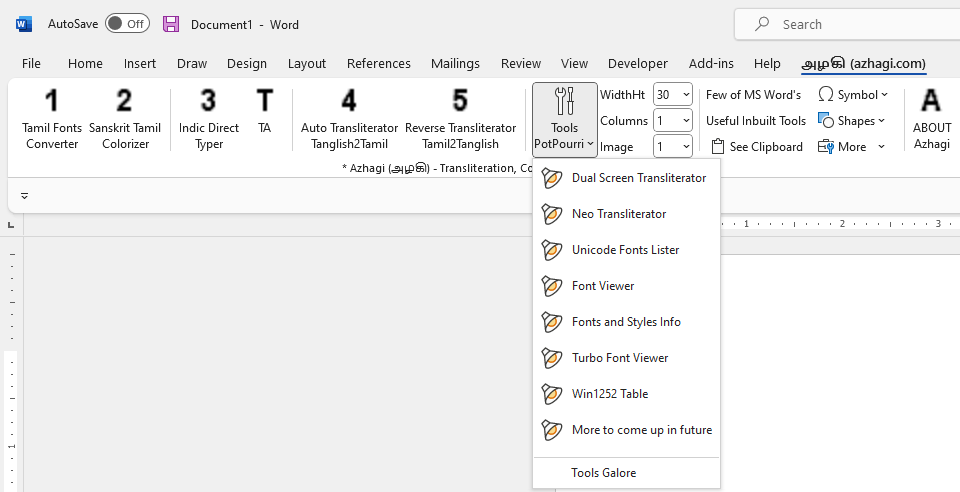Viewport: 960px width, 492px height.
Task: Open the Mailings tab
Action: coord(455,64)
